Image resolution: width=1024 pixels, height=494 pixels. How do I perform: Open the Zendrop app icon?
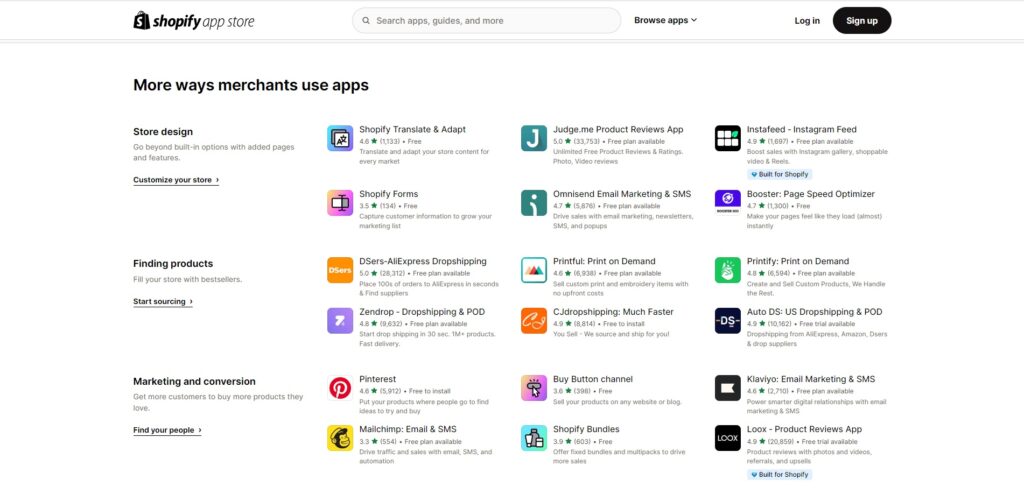[x=340, y=321]
